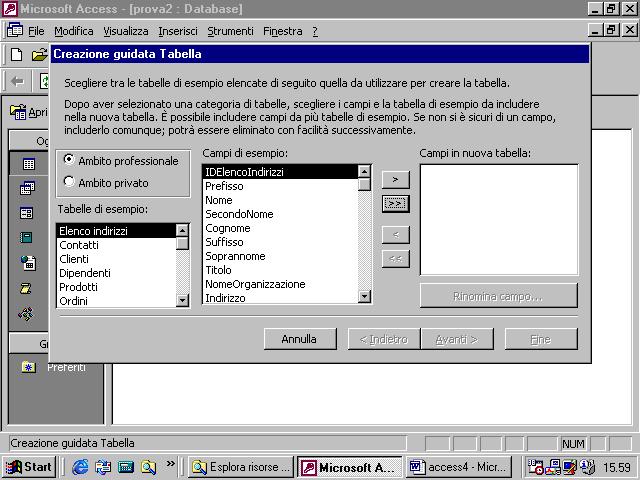Click the Fine button
640x480 pixels.
point(541,339)
